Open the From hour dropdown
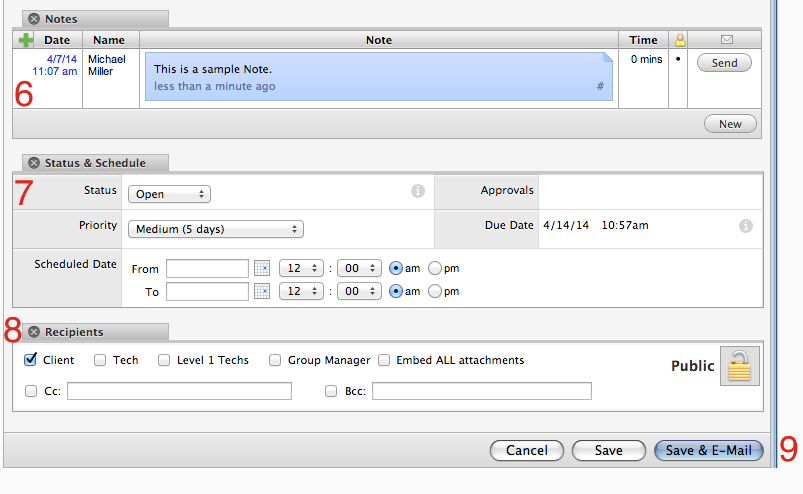Image resolution: width=803 pixels, height=494 pixels. coord(303,268)
